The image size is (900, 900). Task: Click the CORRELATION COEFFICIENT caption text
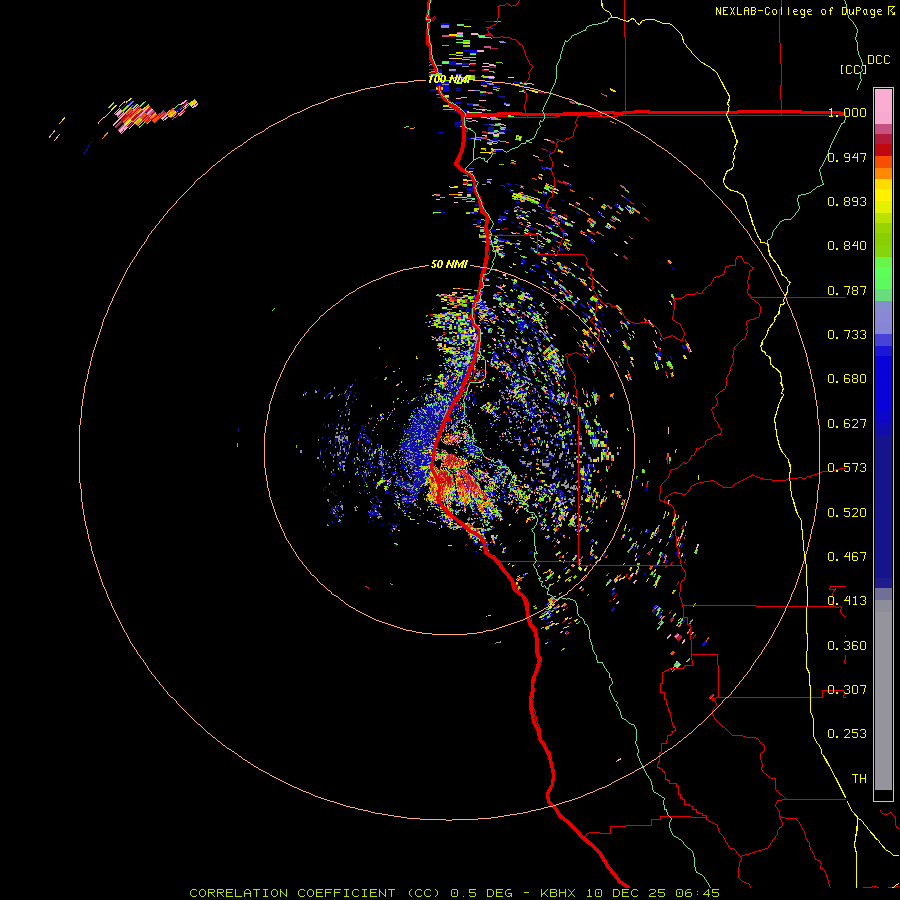(292, 893)
